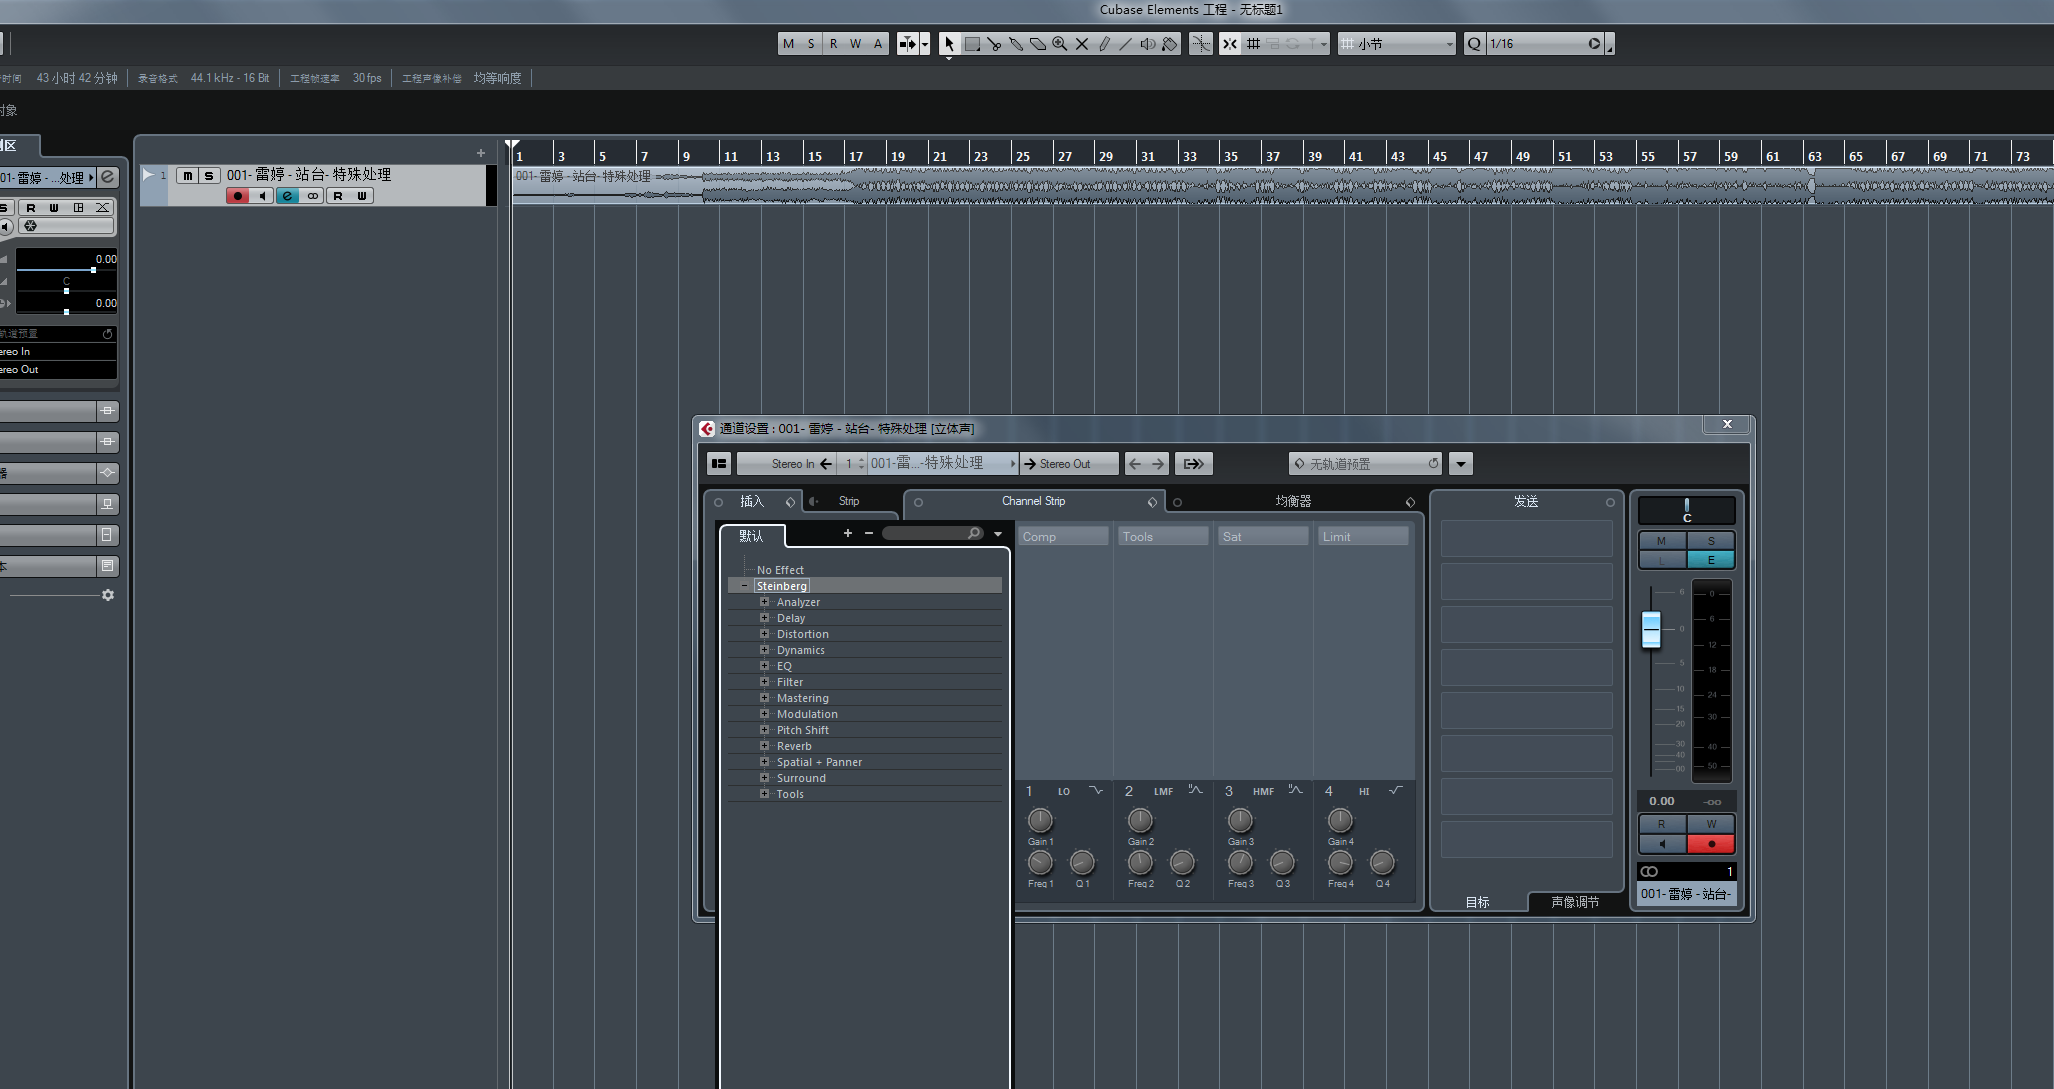
Task: Go to next channel arrow
Action: click(x=1158, y=464)
